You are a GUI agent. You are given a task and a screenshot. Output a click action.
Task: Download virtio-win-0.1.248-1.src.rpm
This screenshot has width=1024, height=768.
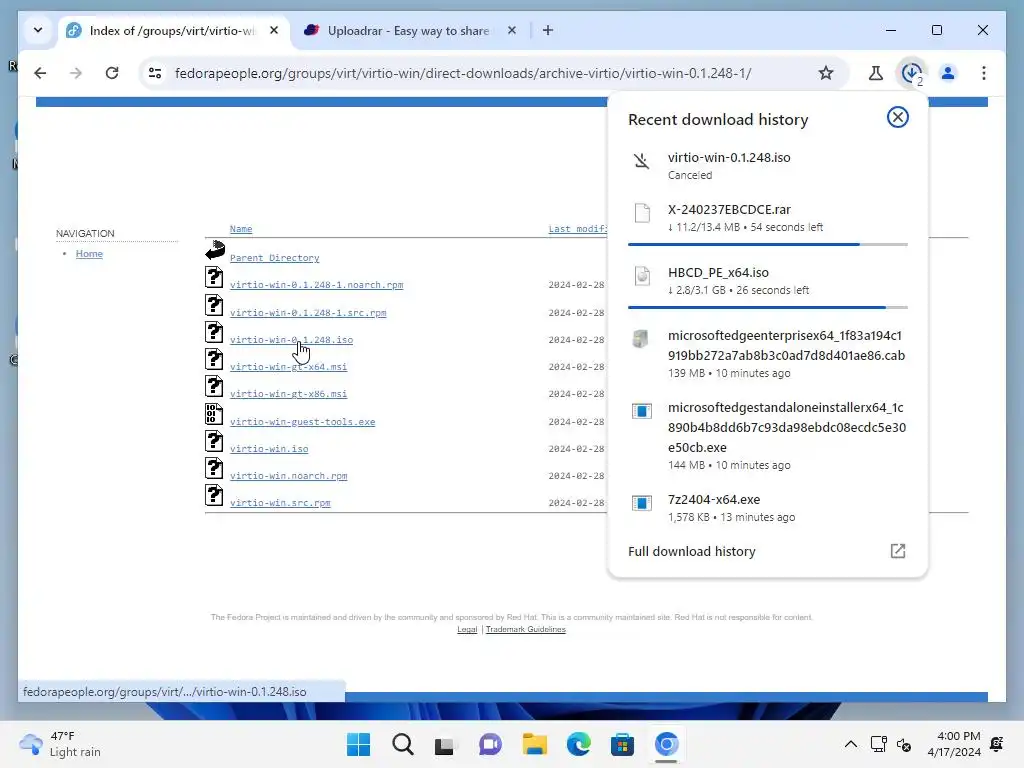pyautogui.click(x=308, y=313)
